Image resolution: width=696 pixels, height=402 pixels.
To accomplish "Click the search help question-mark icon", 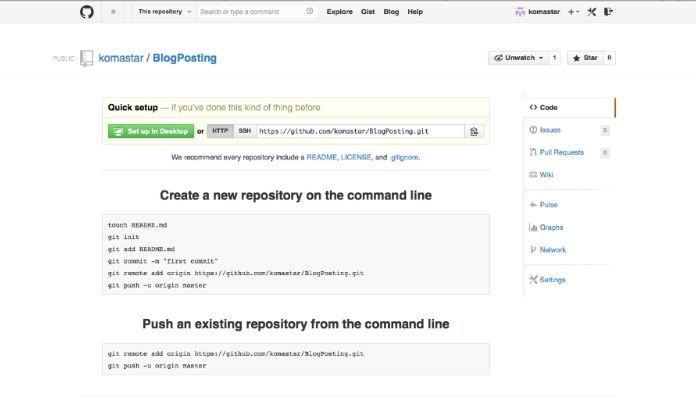I will 309,12.
